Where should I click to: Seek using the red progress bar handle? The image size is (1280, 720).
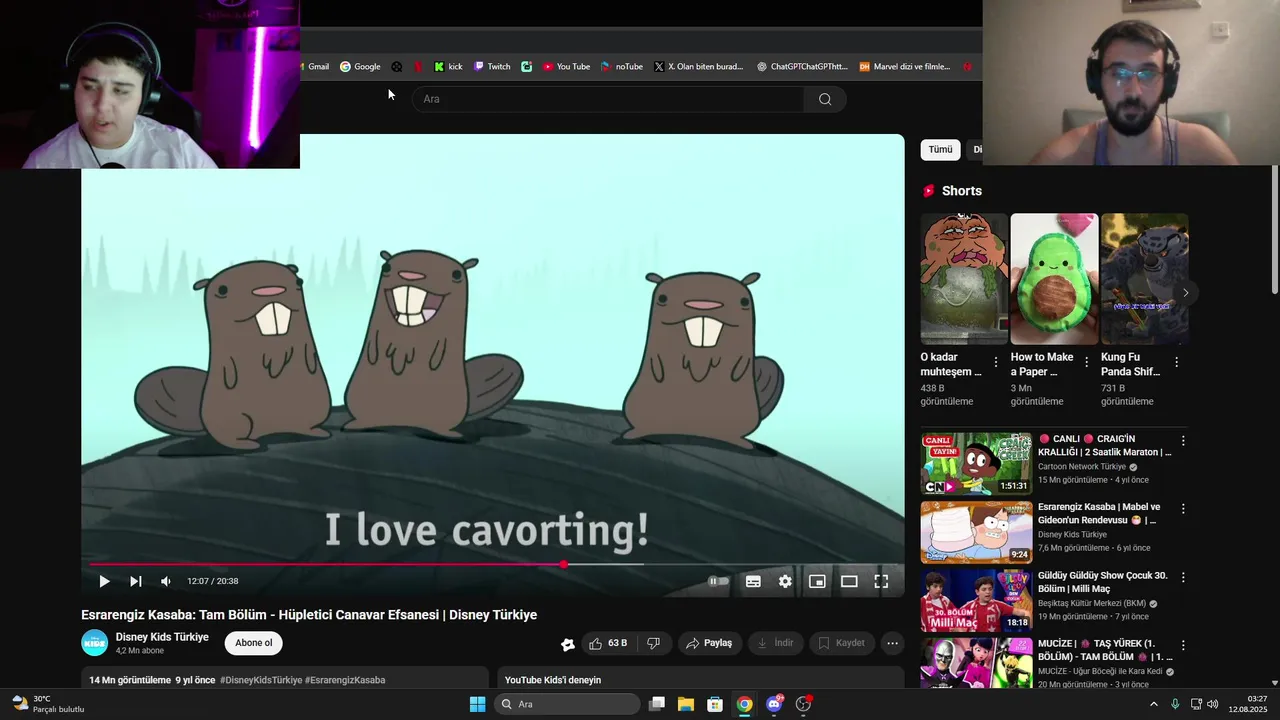coord(564,565)
